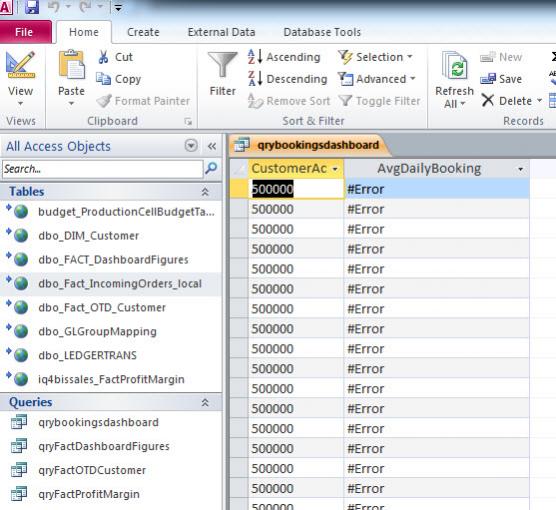This screenshot has height=510, width=556.
Task: Click the Refresh All icon
Action: 455,65
